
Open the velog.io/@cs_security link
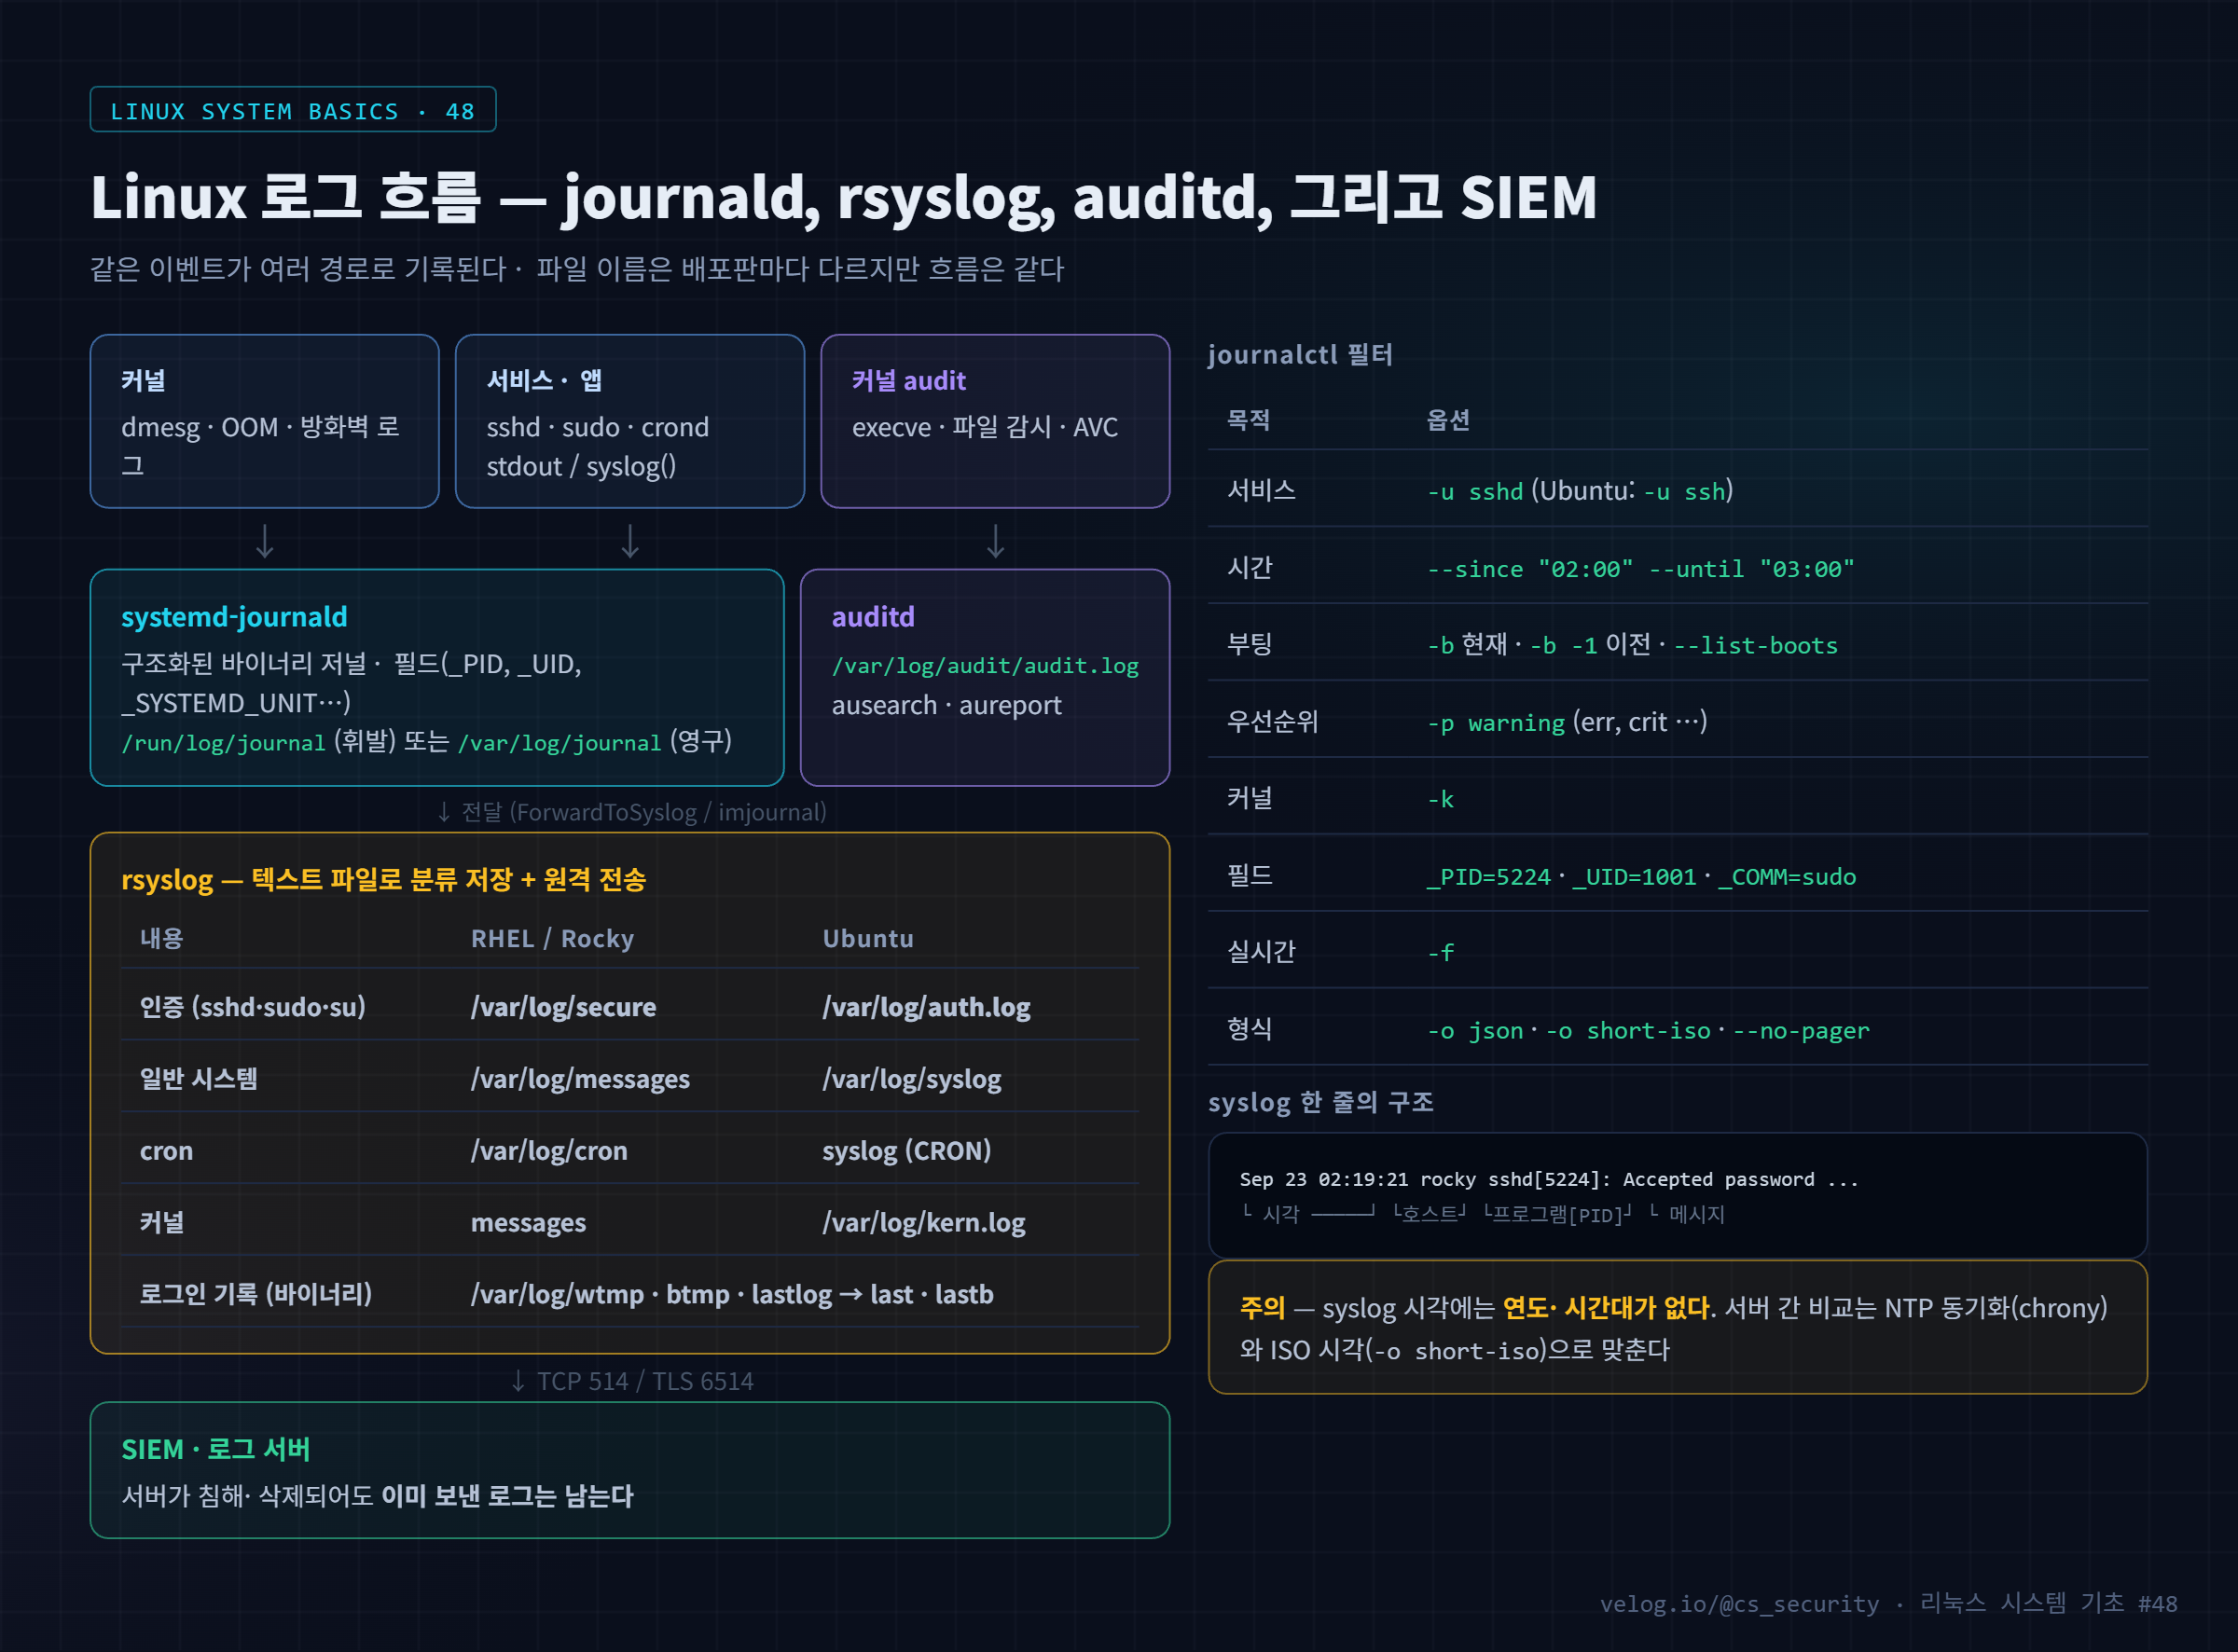(x=1739, y=1604)
